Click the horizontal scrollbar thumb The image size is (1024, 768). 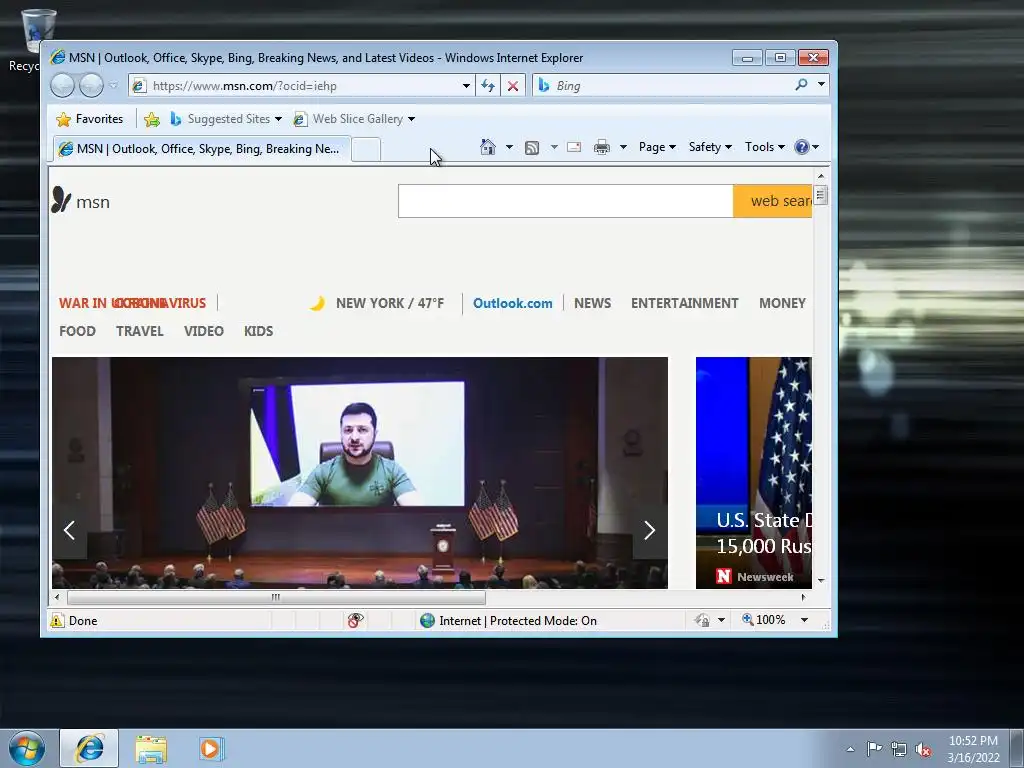click(x=276, y=597)
